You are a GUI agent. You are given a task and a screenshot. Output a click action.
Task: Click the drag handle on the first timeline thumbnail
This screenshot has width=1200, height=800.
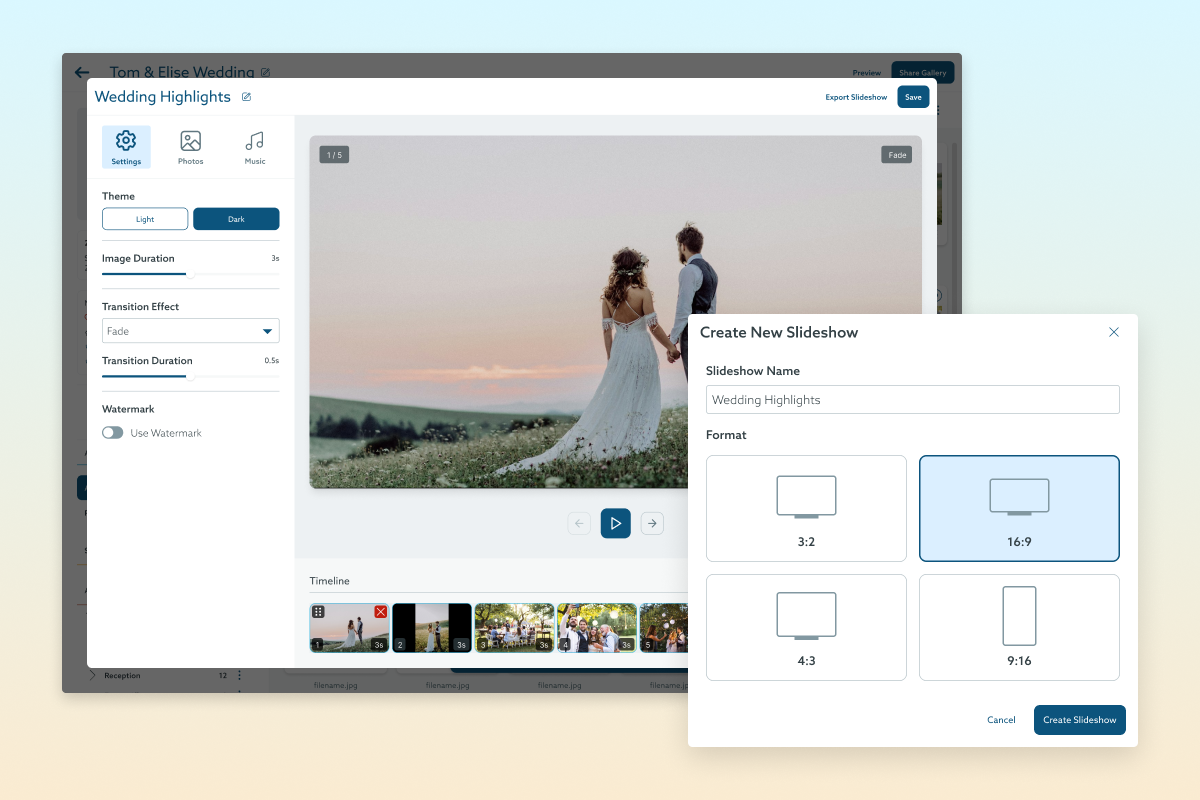(x=317, y=611)
